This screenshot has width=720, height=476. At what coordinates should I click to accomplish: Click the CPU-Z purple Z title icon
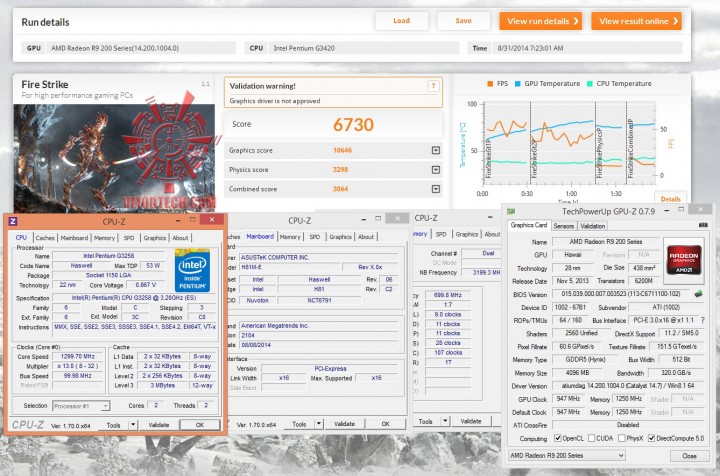pyautogui.click(x=13, y=221)
